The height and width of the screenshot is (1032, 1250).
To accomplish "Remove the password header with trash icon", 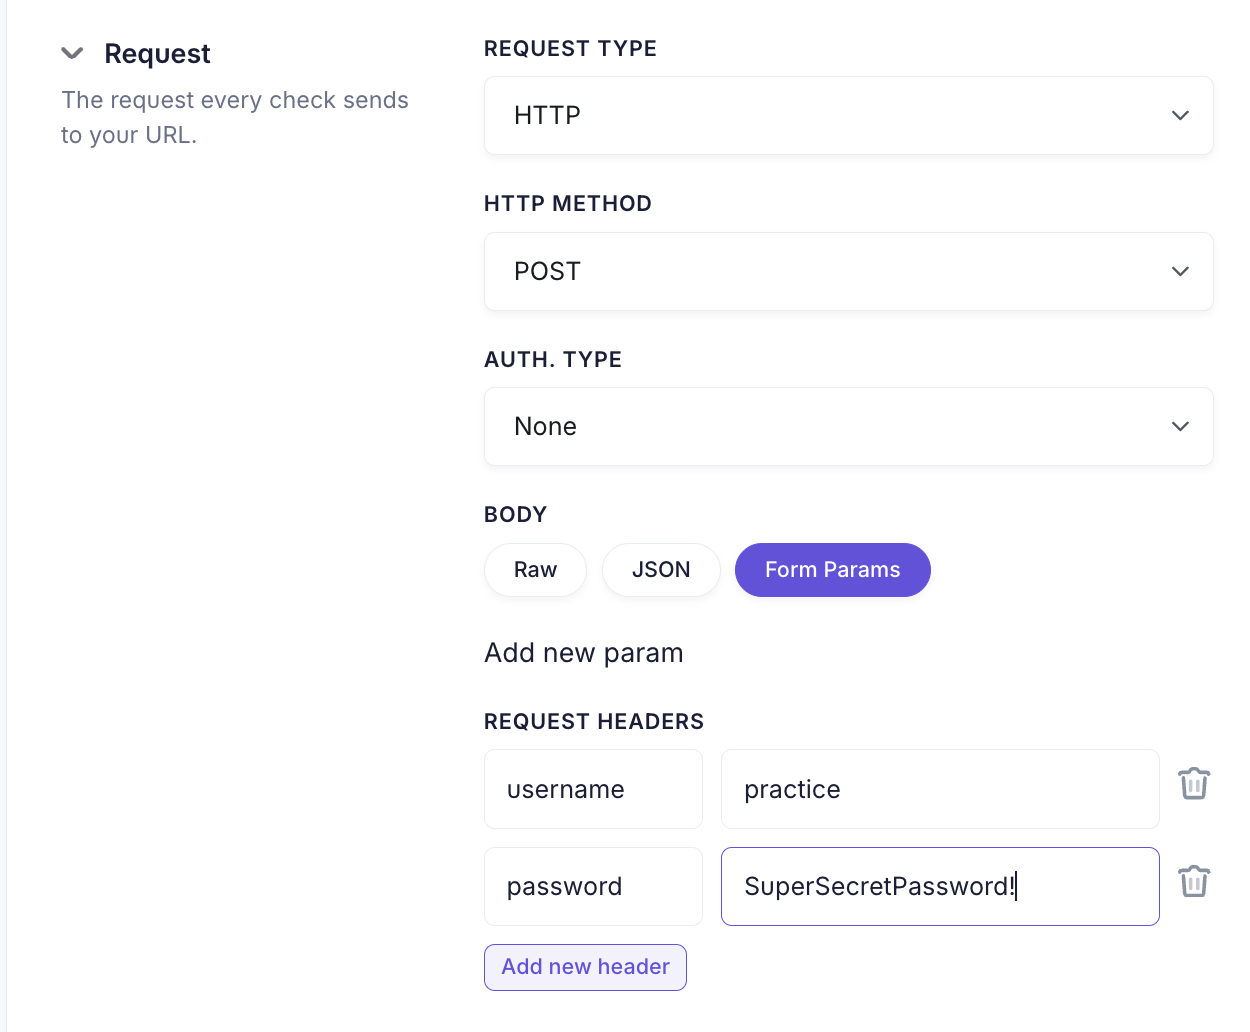I will (x=1194, y=882).
